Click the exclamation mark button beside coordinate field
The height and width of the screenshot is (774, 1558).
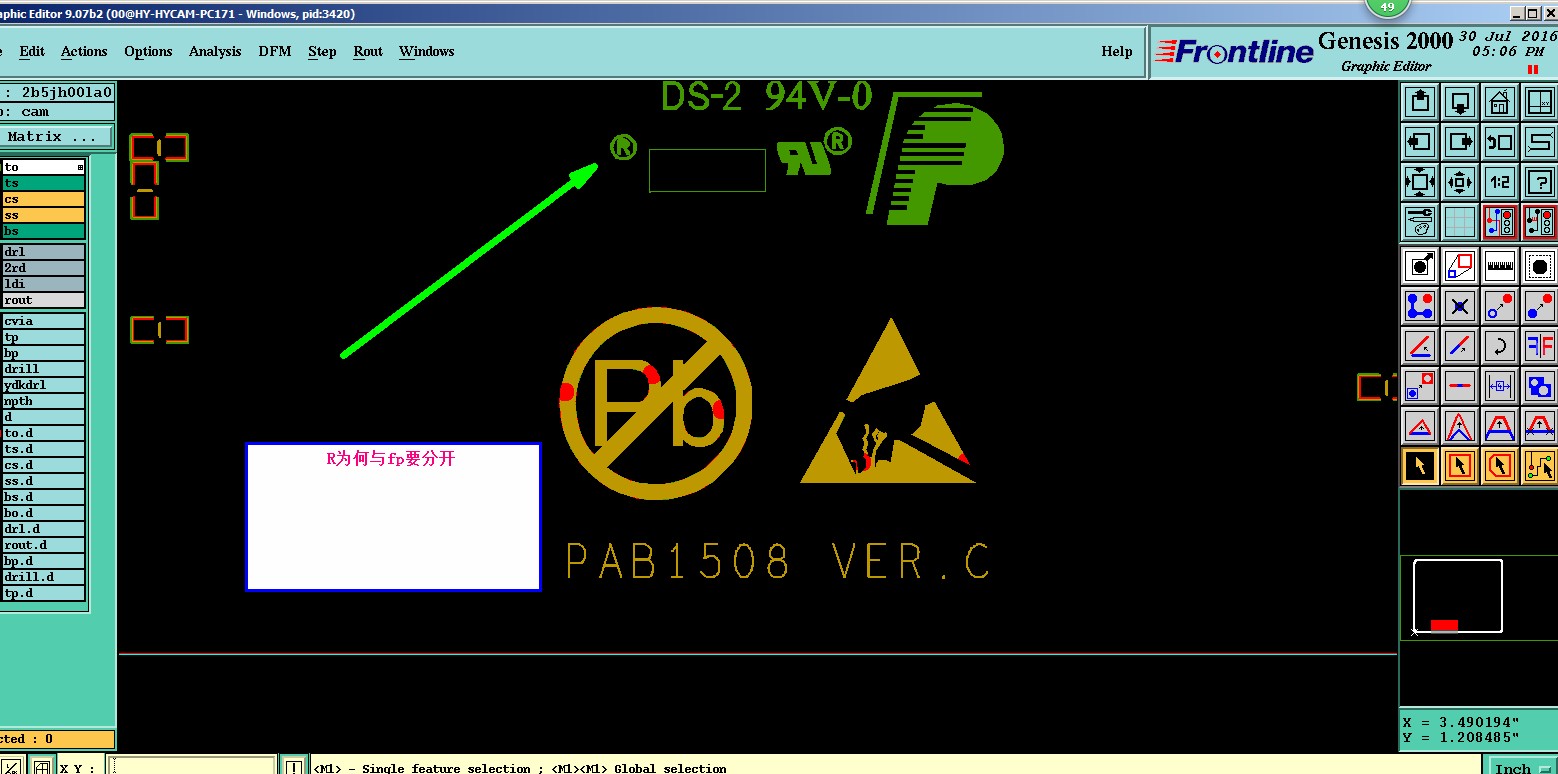click(294, 766)
